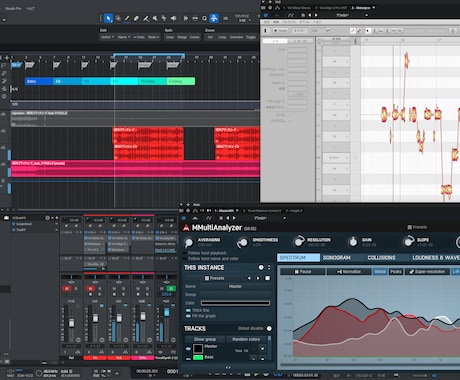Click the MMultiAnalyzer red logo icon
This screenshot has height=380, width=460.
[186, 228]
